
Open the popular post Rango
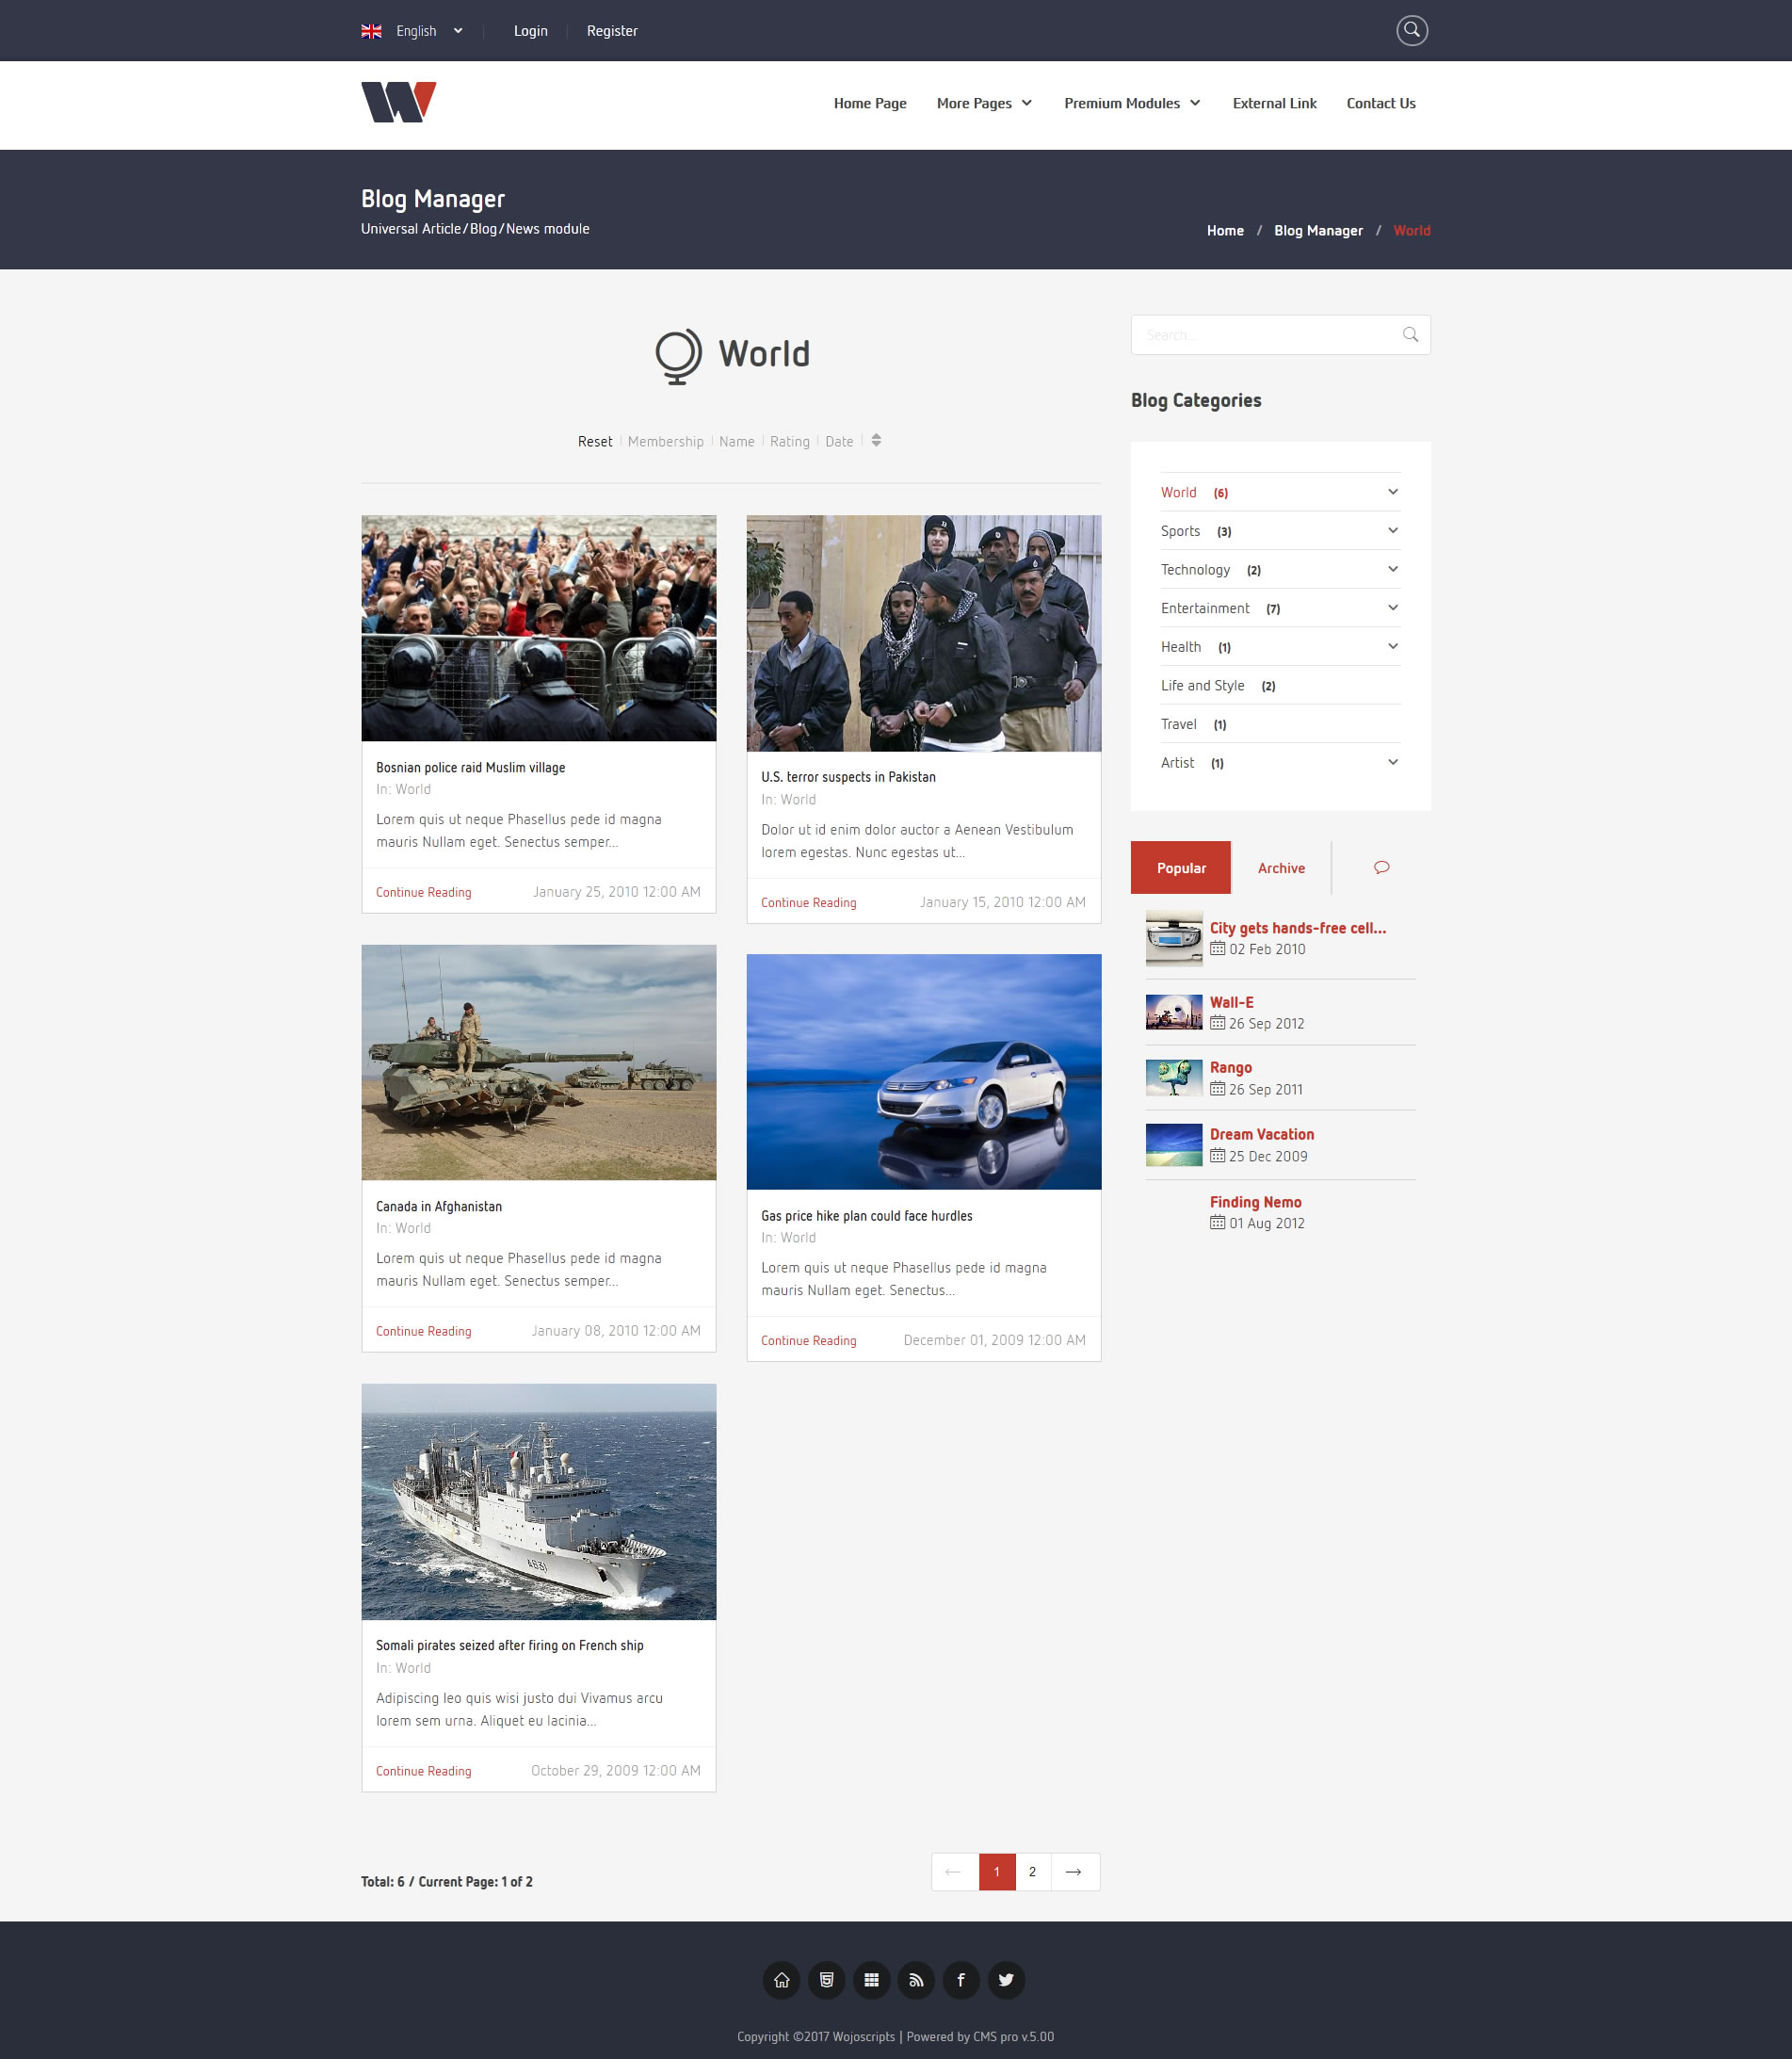click(1230, 1068)
